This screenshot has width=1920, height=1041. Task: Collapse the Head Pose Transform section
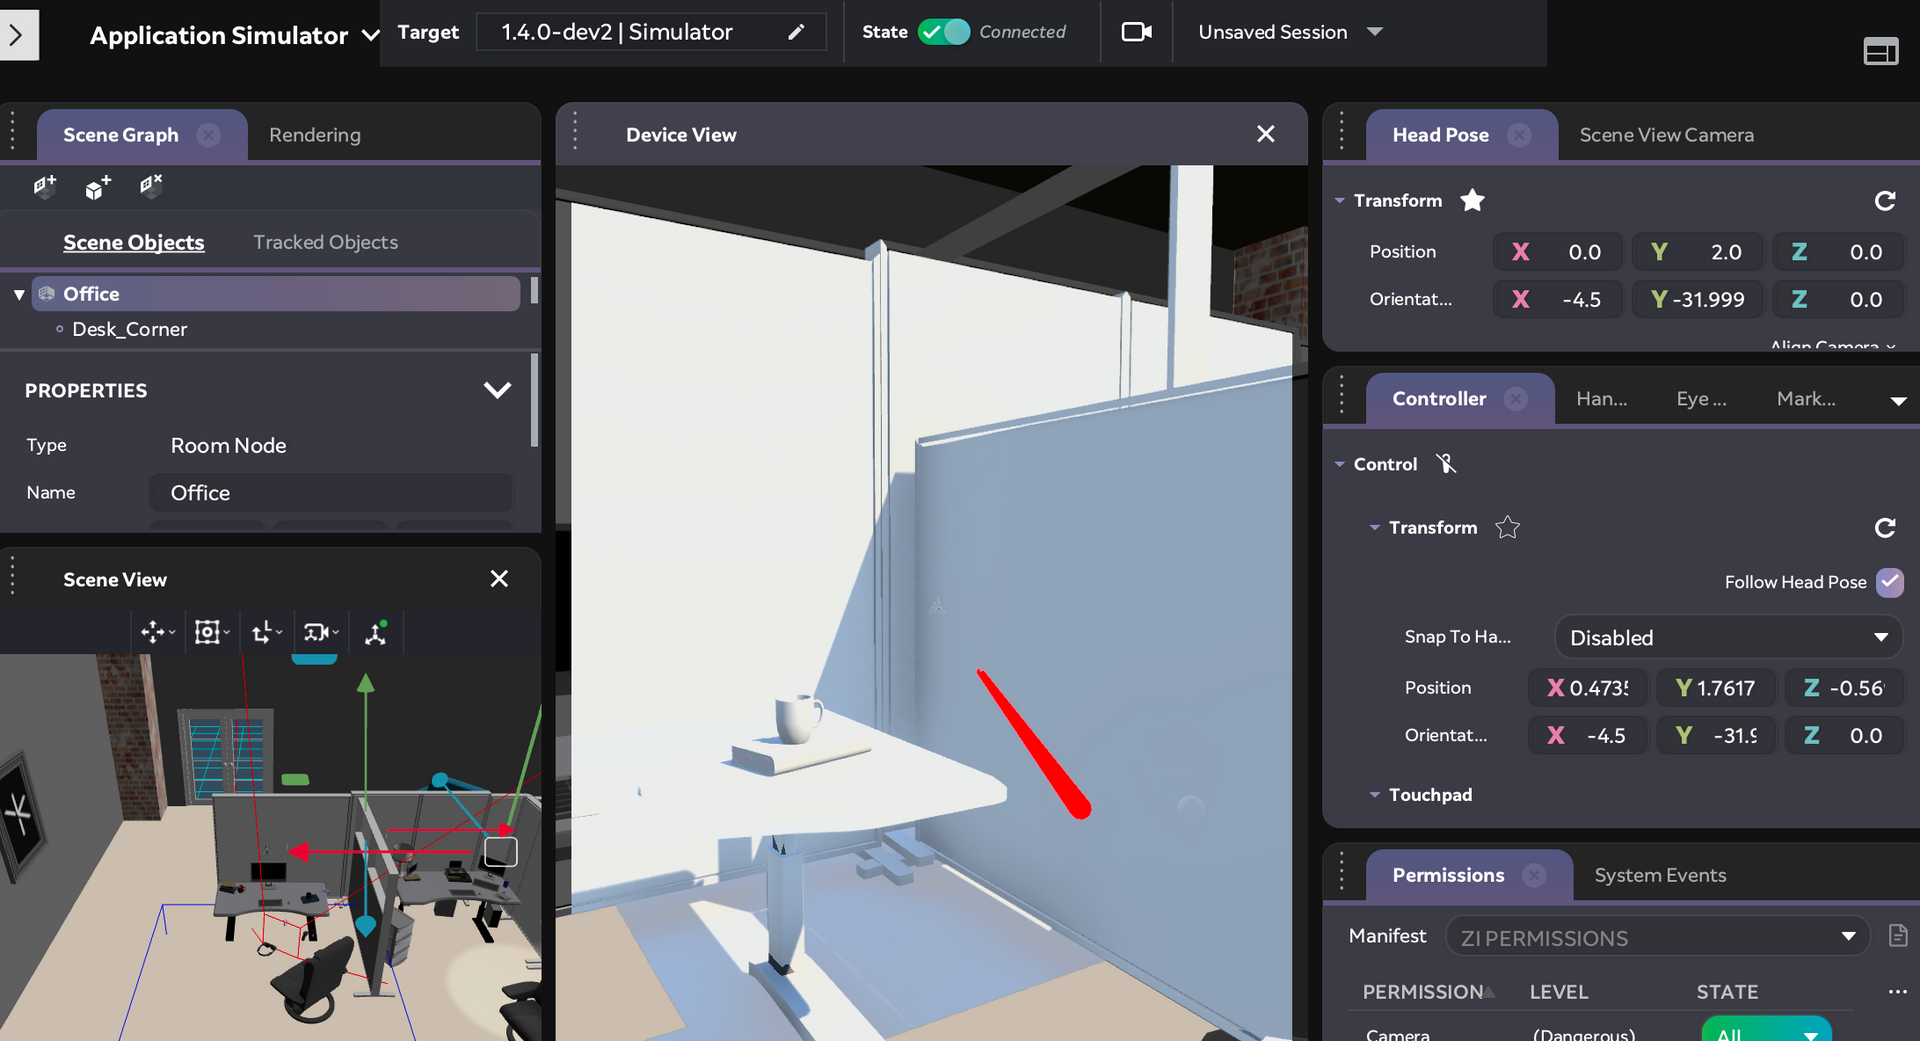[1341, 200]
